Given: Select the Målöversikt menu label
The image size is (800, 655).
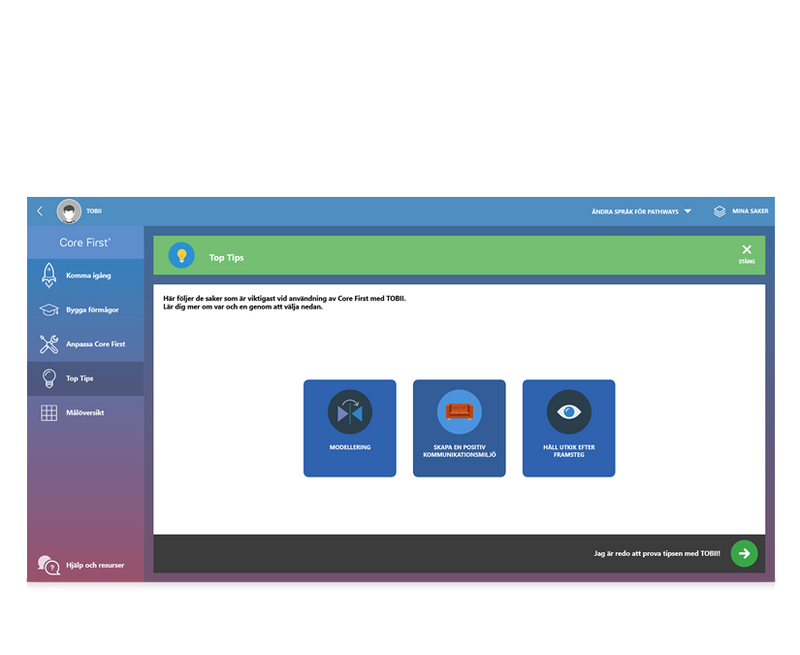Looking at the screenshot, I should coord(85,413).
